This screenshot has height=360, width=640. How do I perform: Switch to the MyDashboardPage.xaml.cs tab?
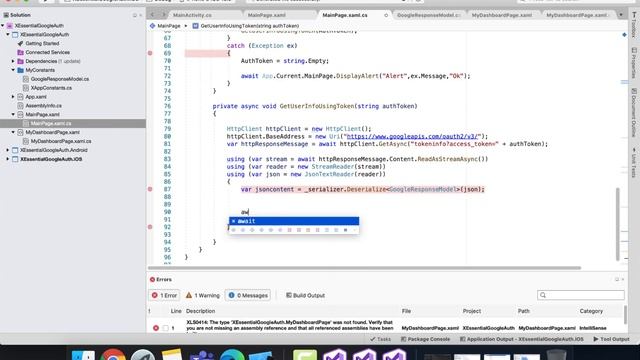pyautogui.click(x=577, y=15)
